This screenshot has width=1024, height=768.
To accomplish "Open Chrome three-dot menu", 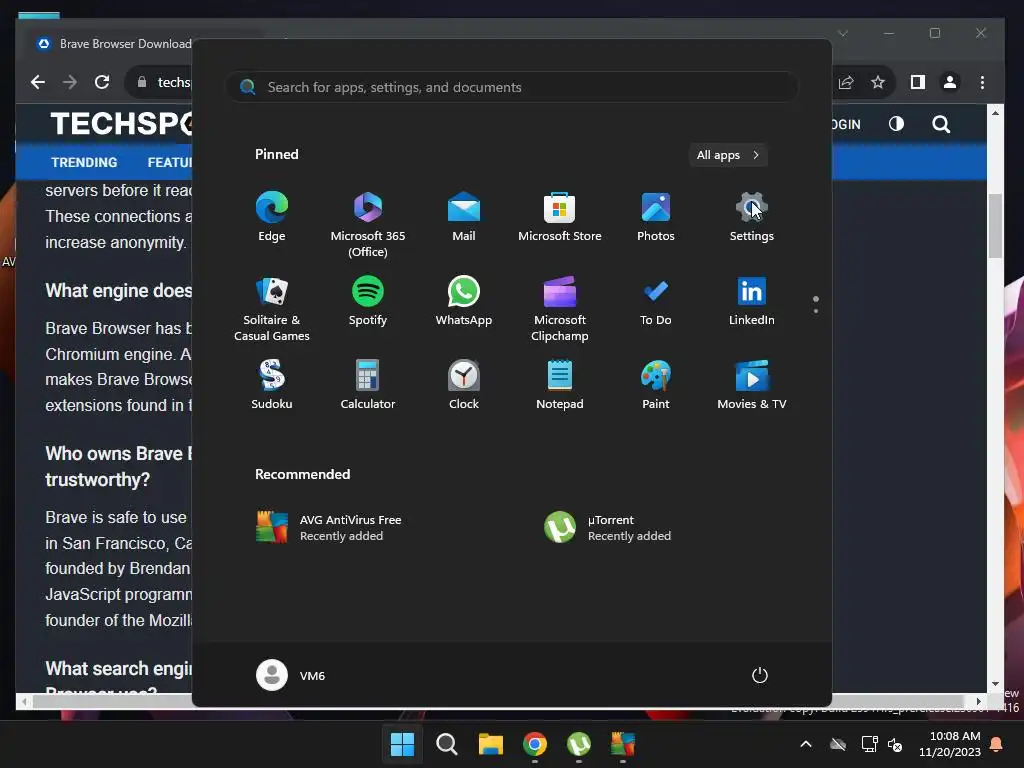I will (x=982, y=82).
